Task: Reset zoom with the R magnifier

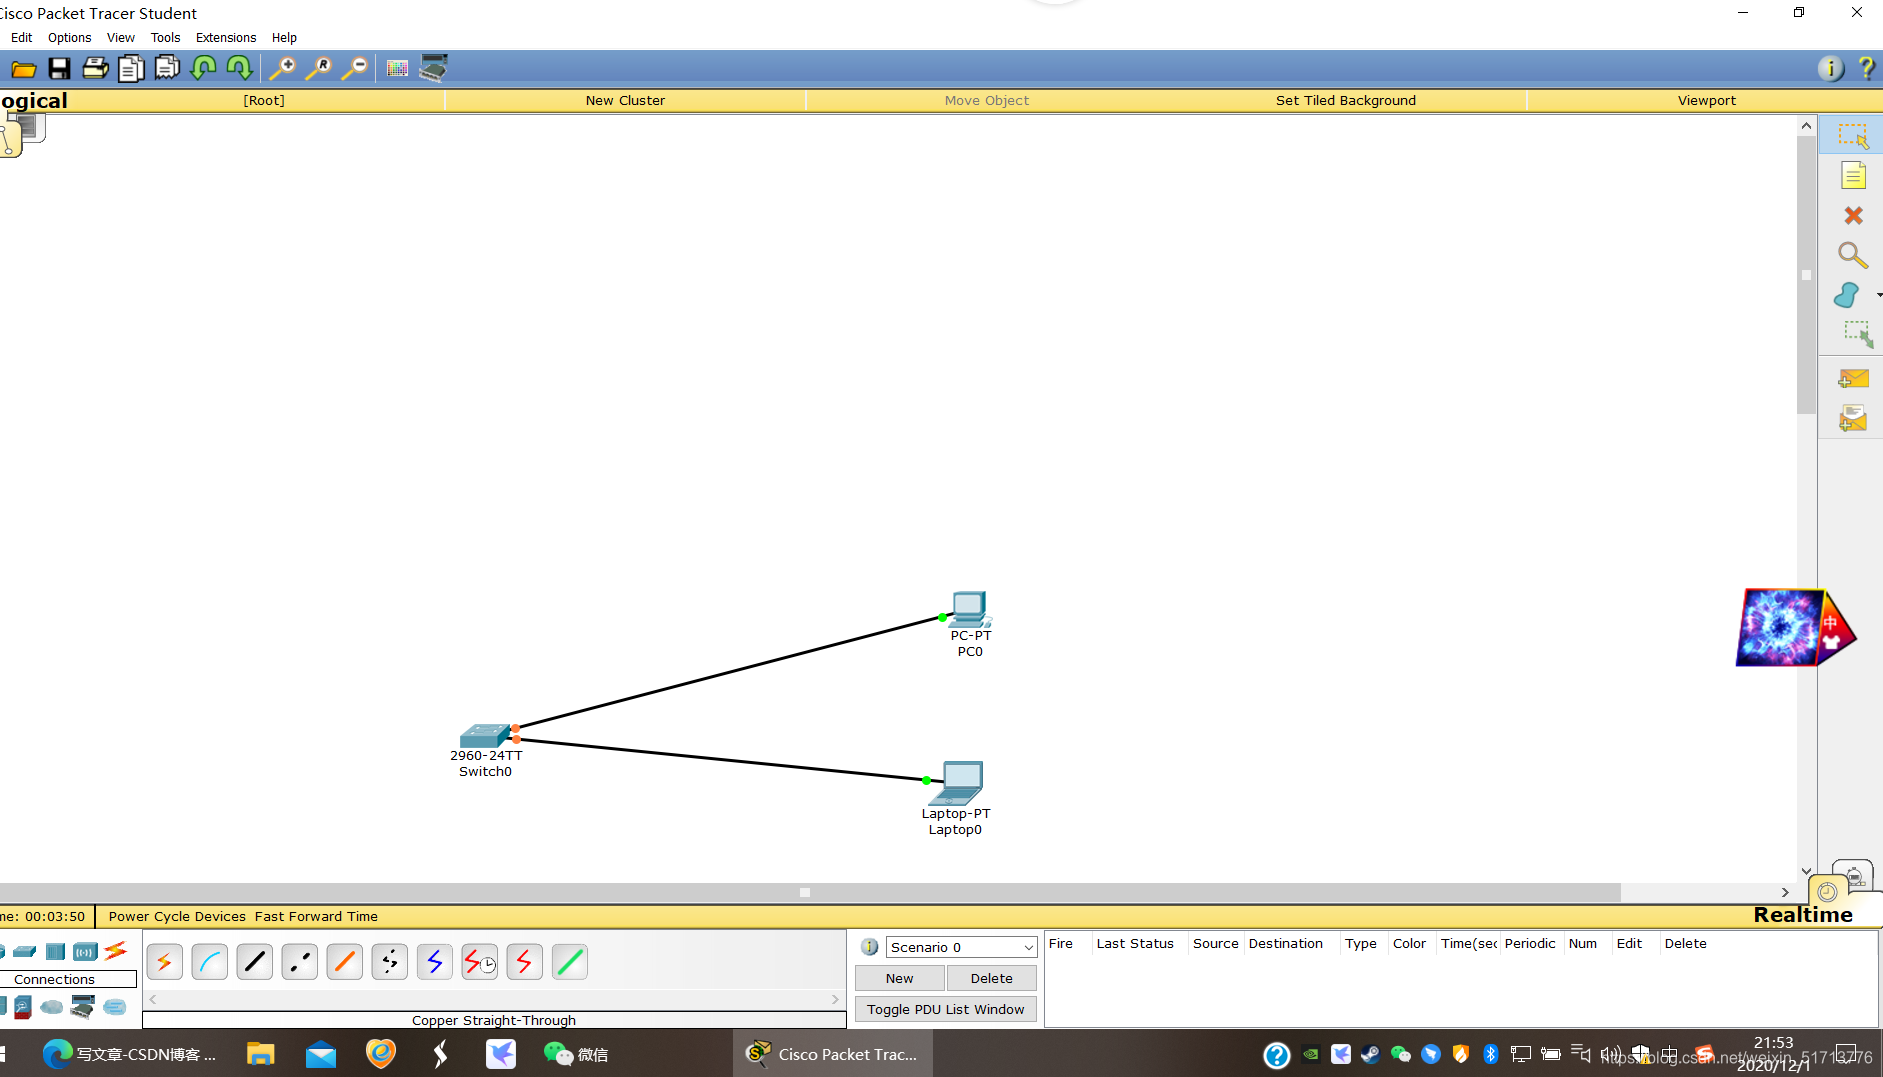Action: pos(318,69)
